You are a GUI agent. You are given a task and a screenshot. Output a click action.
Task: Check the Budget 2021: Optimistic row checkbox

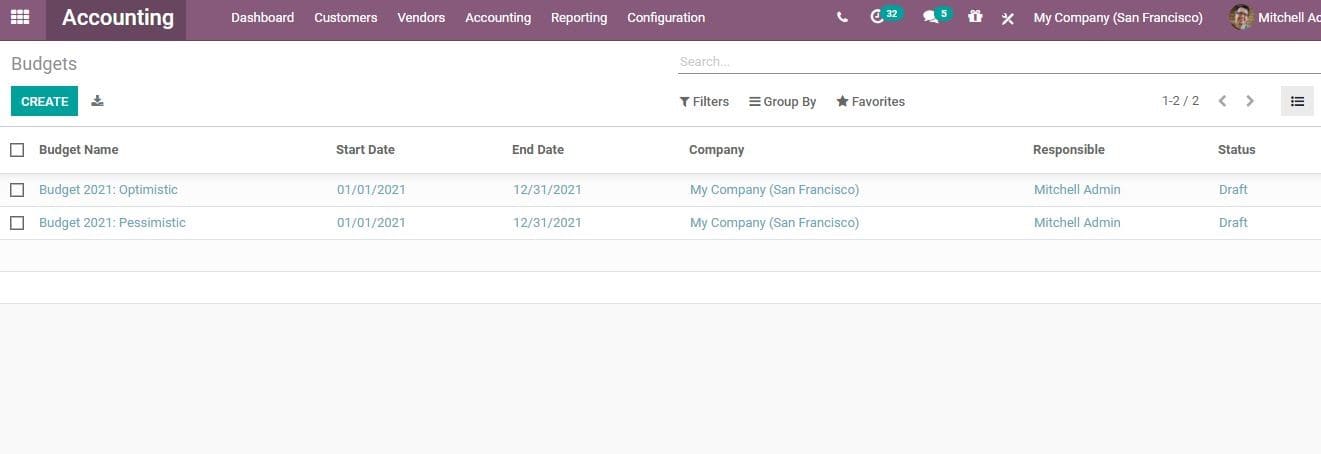[17, 190]
